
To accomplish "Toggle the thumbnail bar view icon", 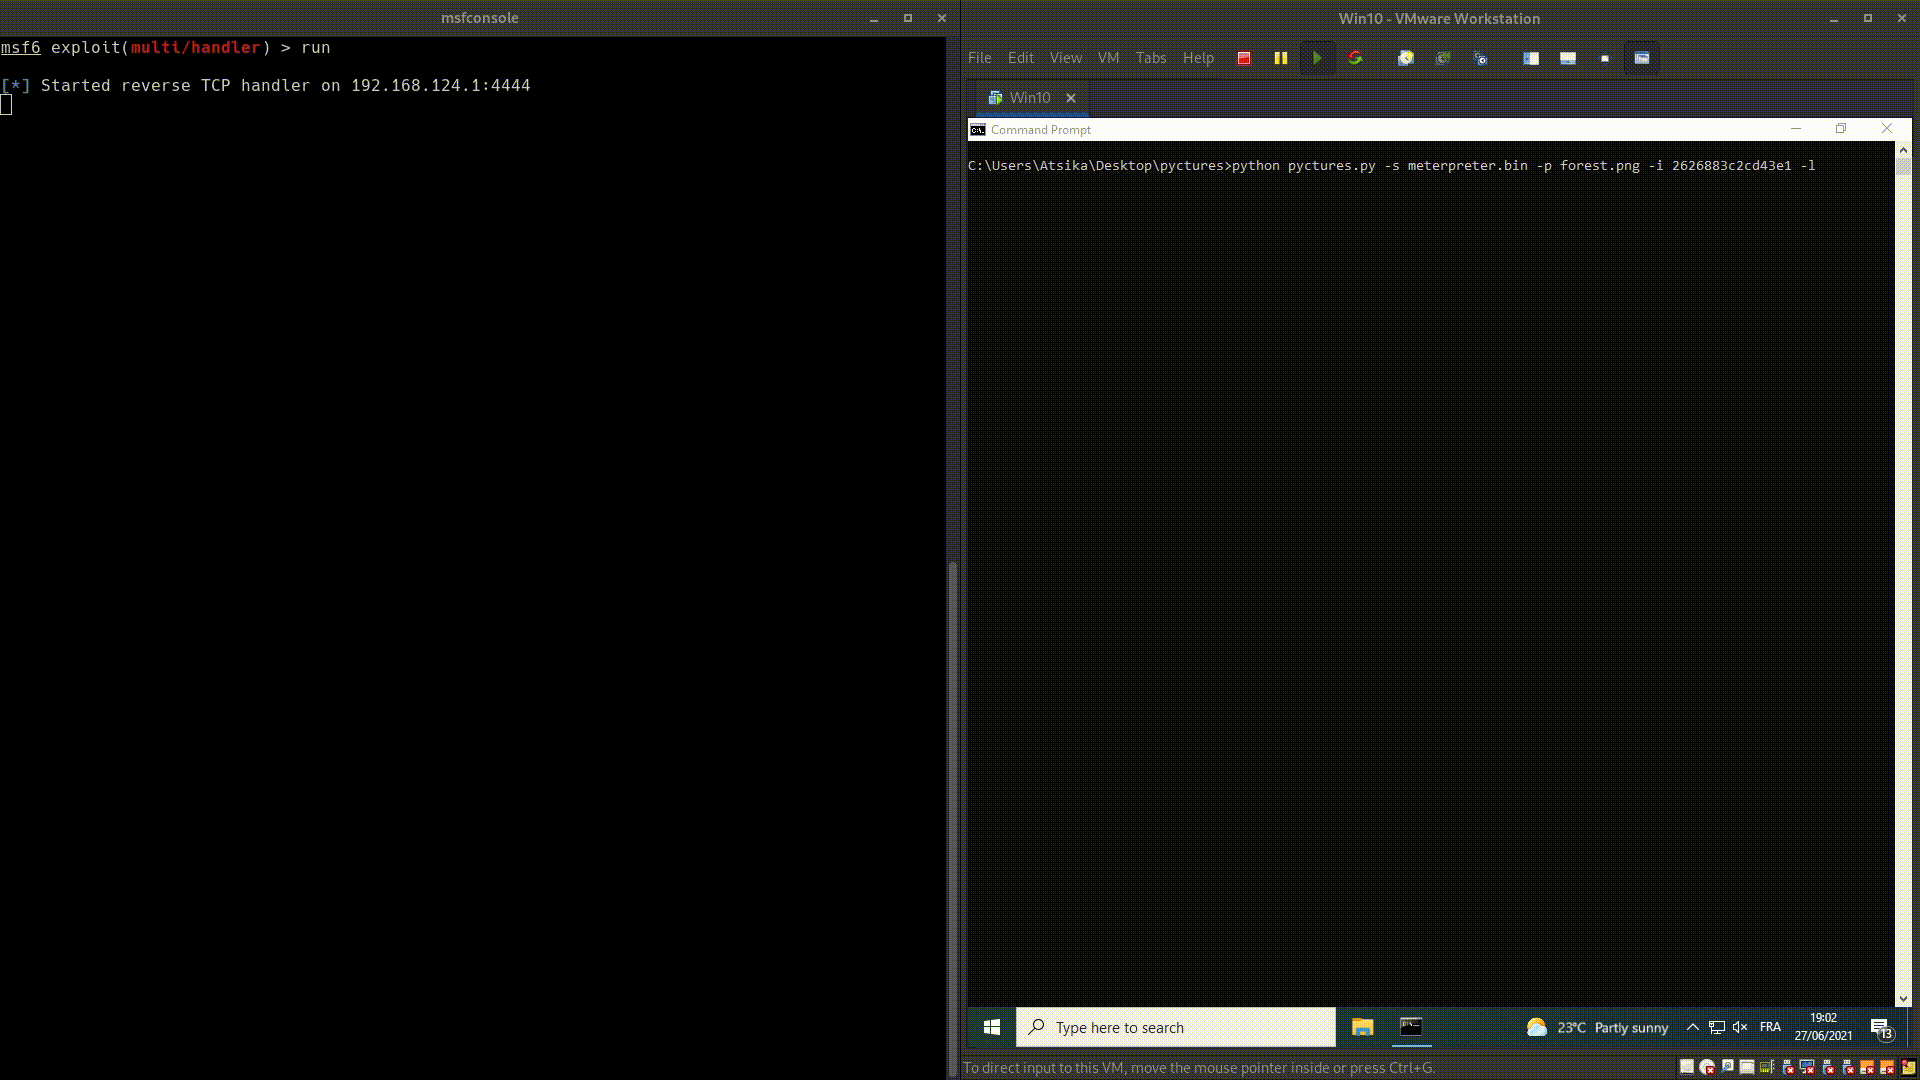I will (x=1567, y=58).
